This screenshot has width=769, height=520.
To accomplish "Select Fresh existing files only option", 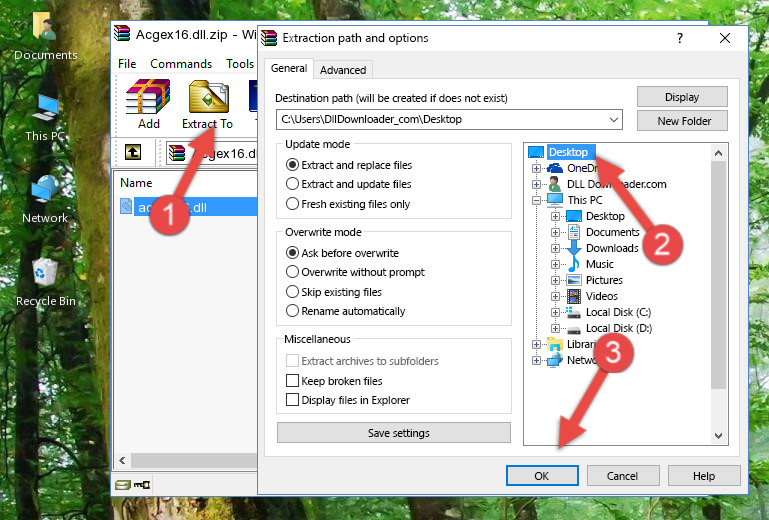I will (292, 204).
